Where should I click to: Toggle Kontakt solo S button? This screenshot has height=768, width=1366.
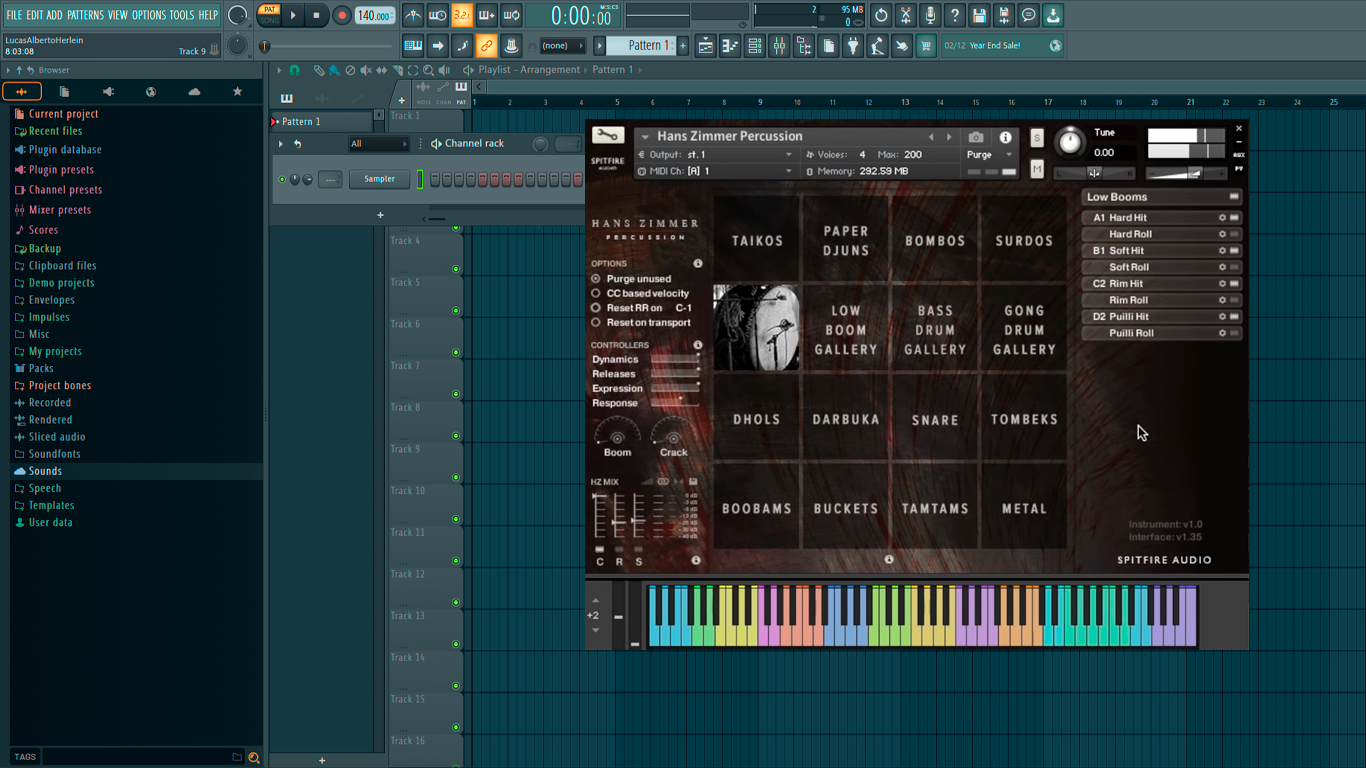click(x=1037, y=138)
